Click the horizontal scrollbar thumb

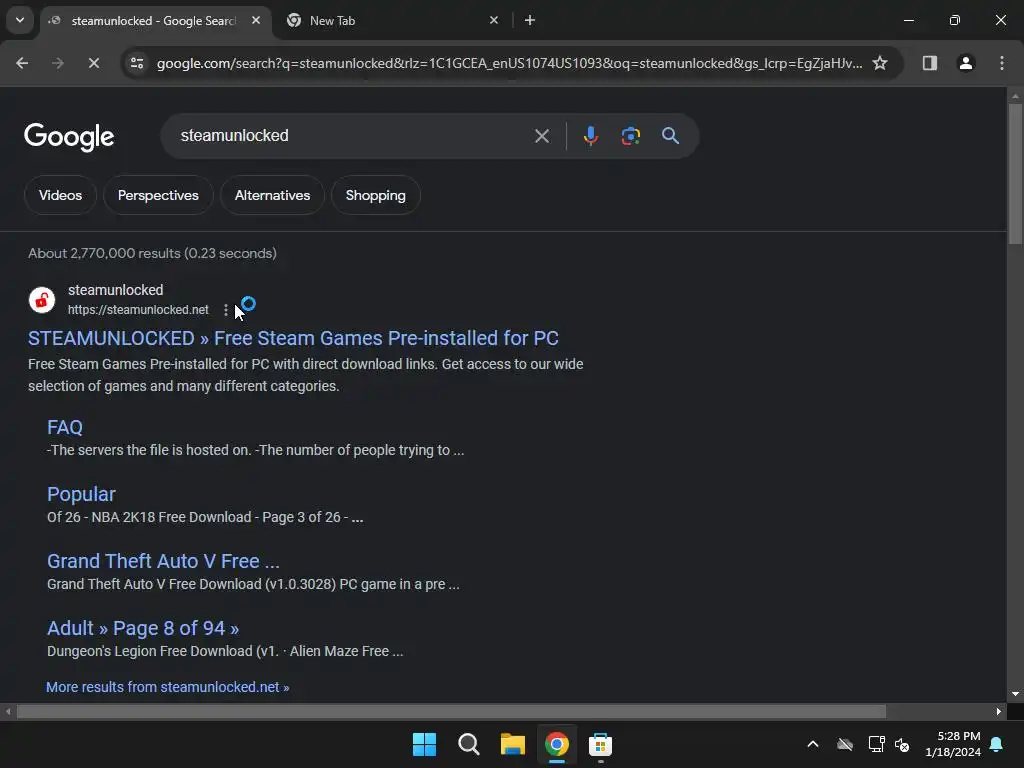(451, 711)
